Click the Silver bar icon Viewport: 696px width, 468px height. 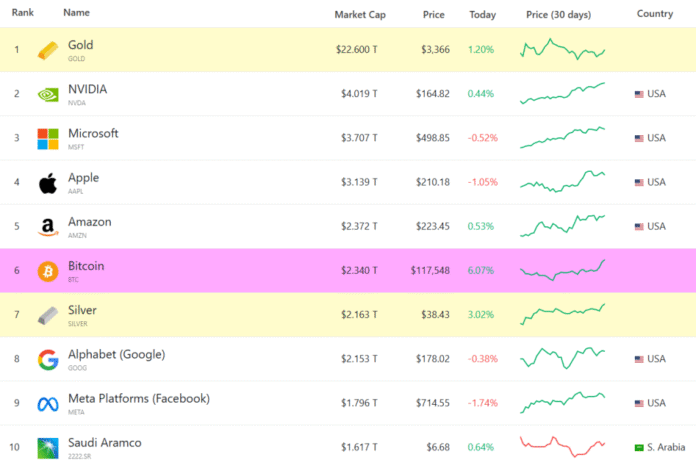(48, 315)
